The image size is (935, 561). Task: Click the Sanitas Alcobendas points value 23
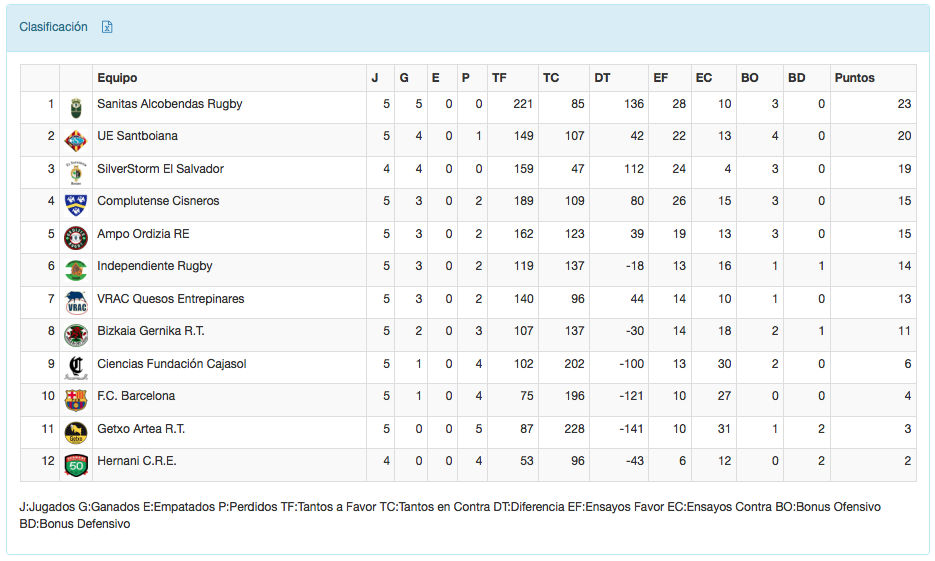tap(904, 104)
